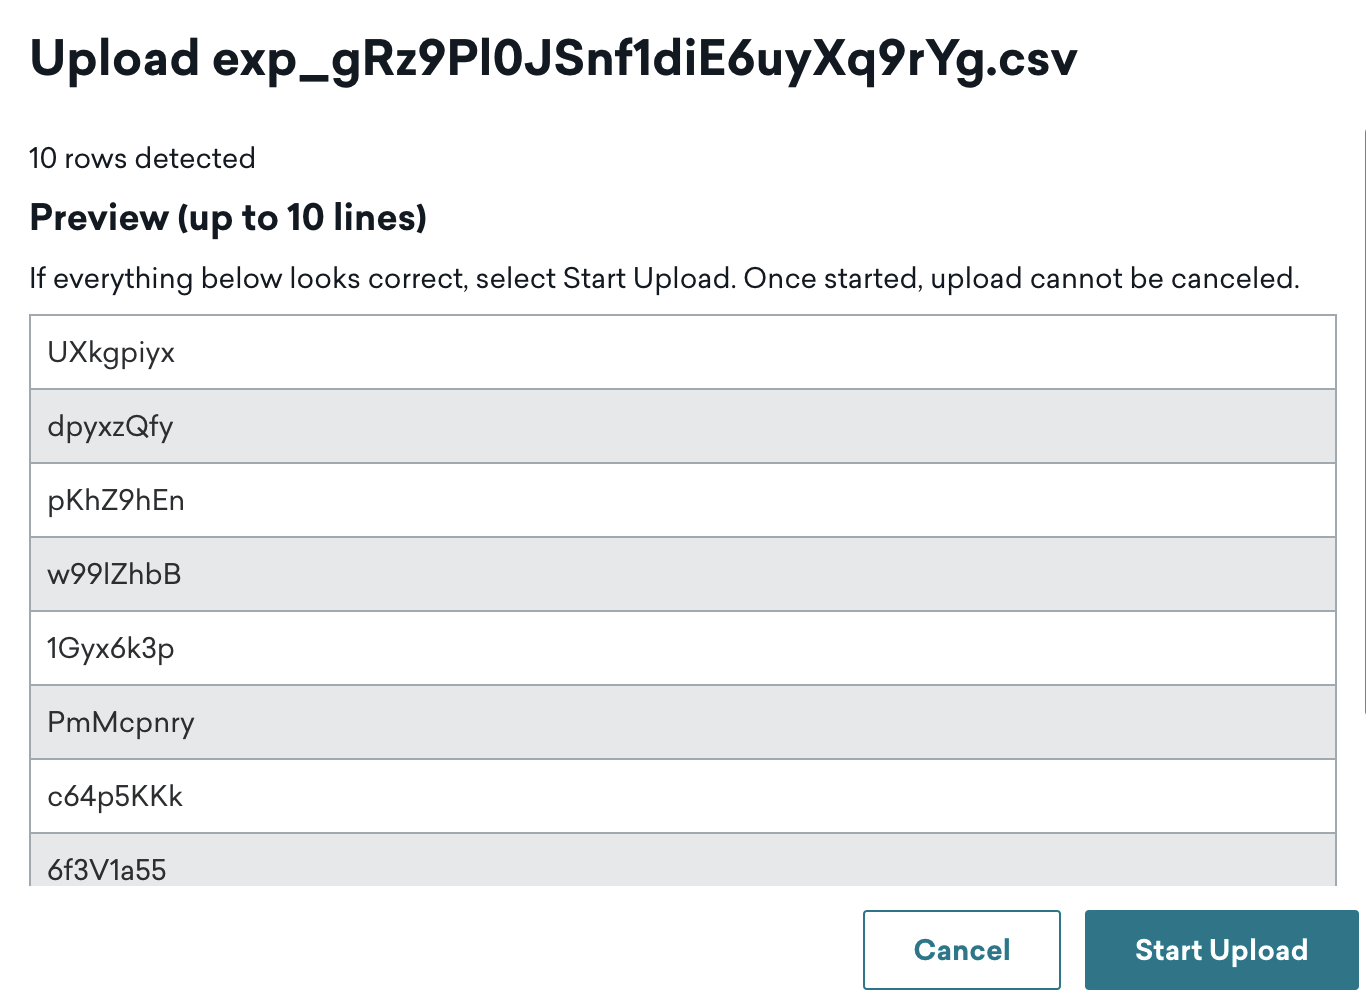Click the "upload cannot be canceled" warning text

tap(1114, 278)
